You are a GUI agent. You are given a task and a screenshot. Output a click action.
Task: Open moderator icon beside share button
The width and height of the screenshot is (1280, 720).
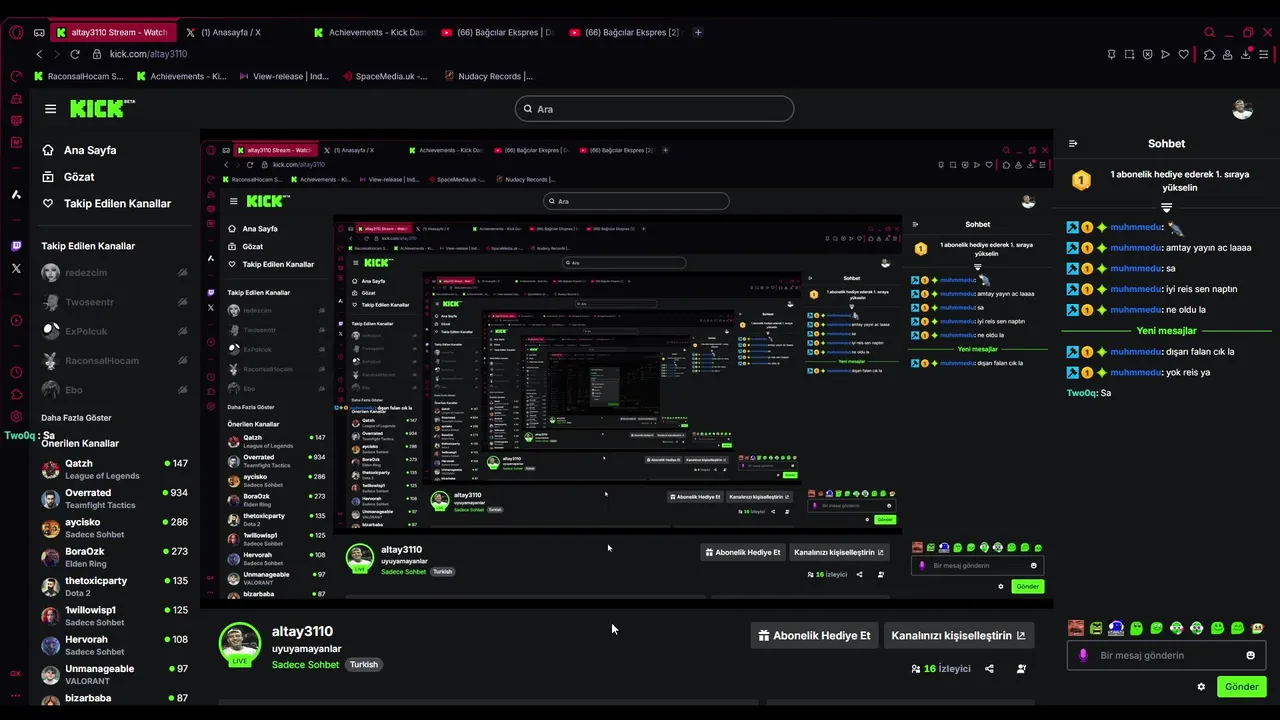tap(1021, 668)
